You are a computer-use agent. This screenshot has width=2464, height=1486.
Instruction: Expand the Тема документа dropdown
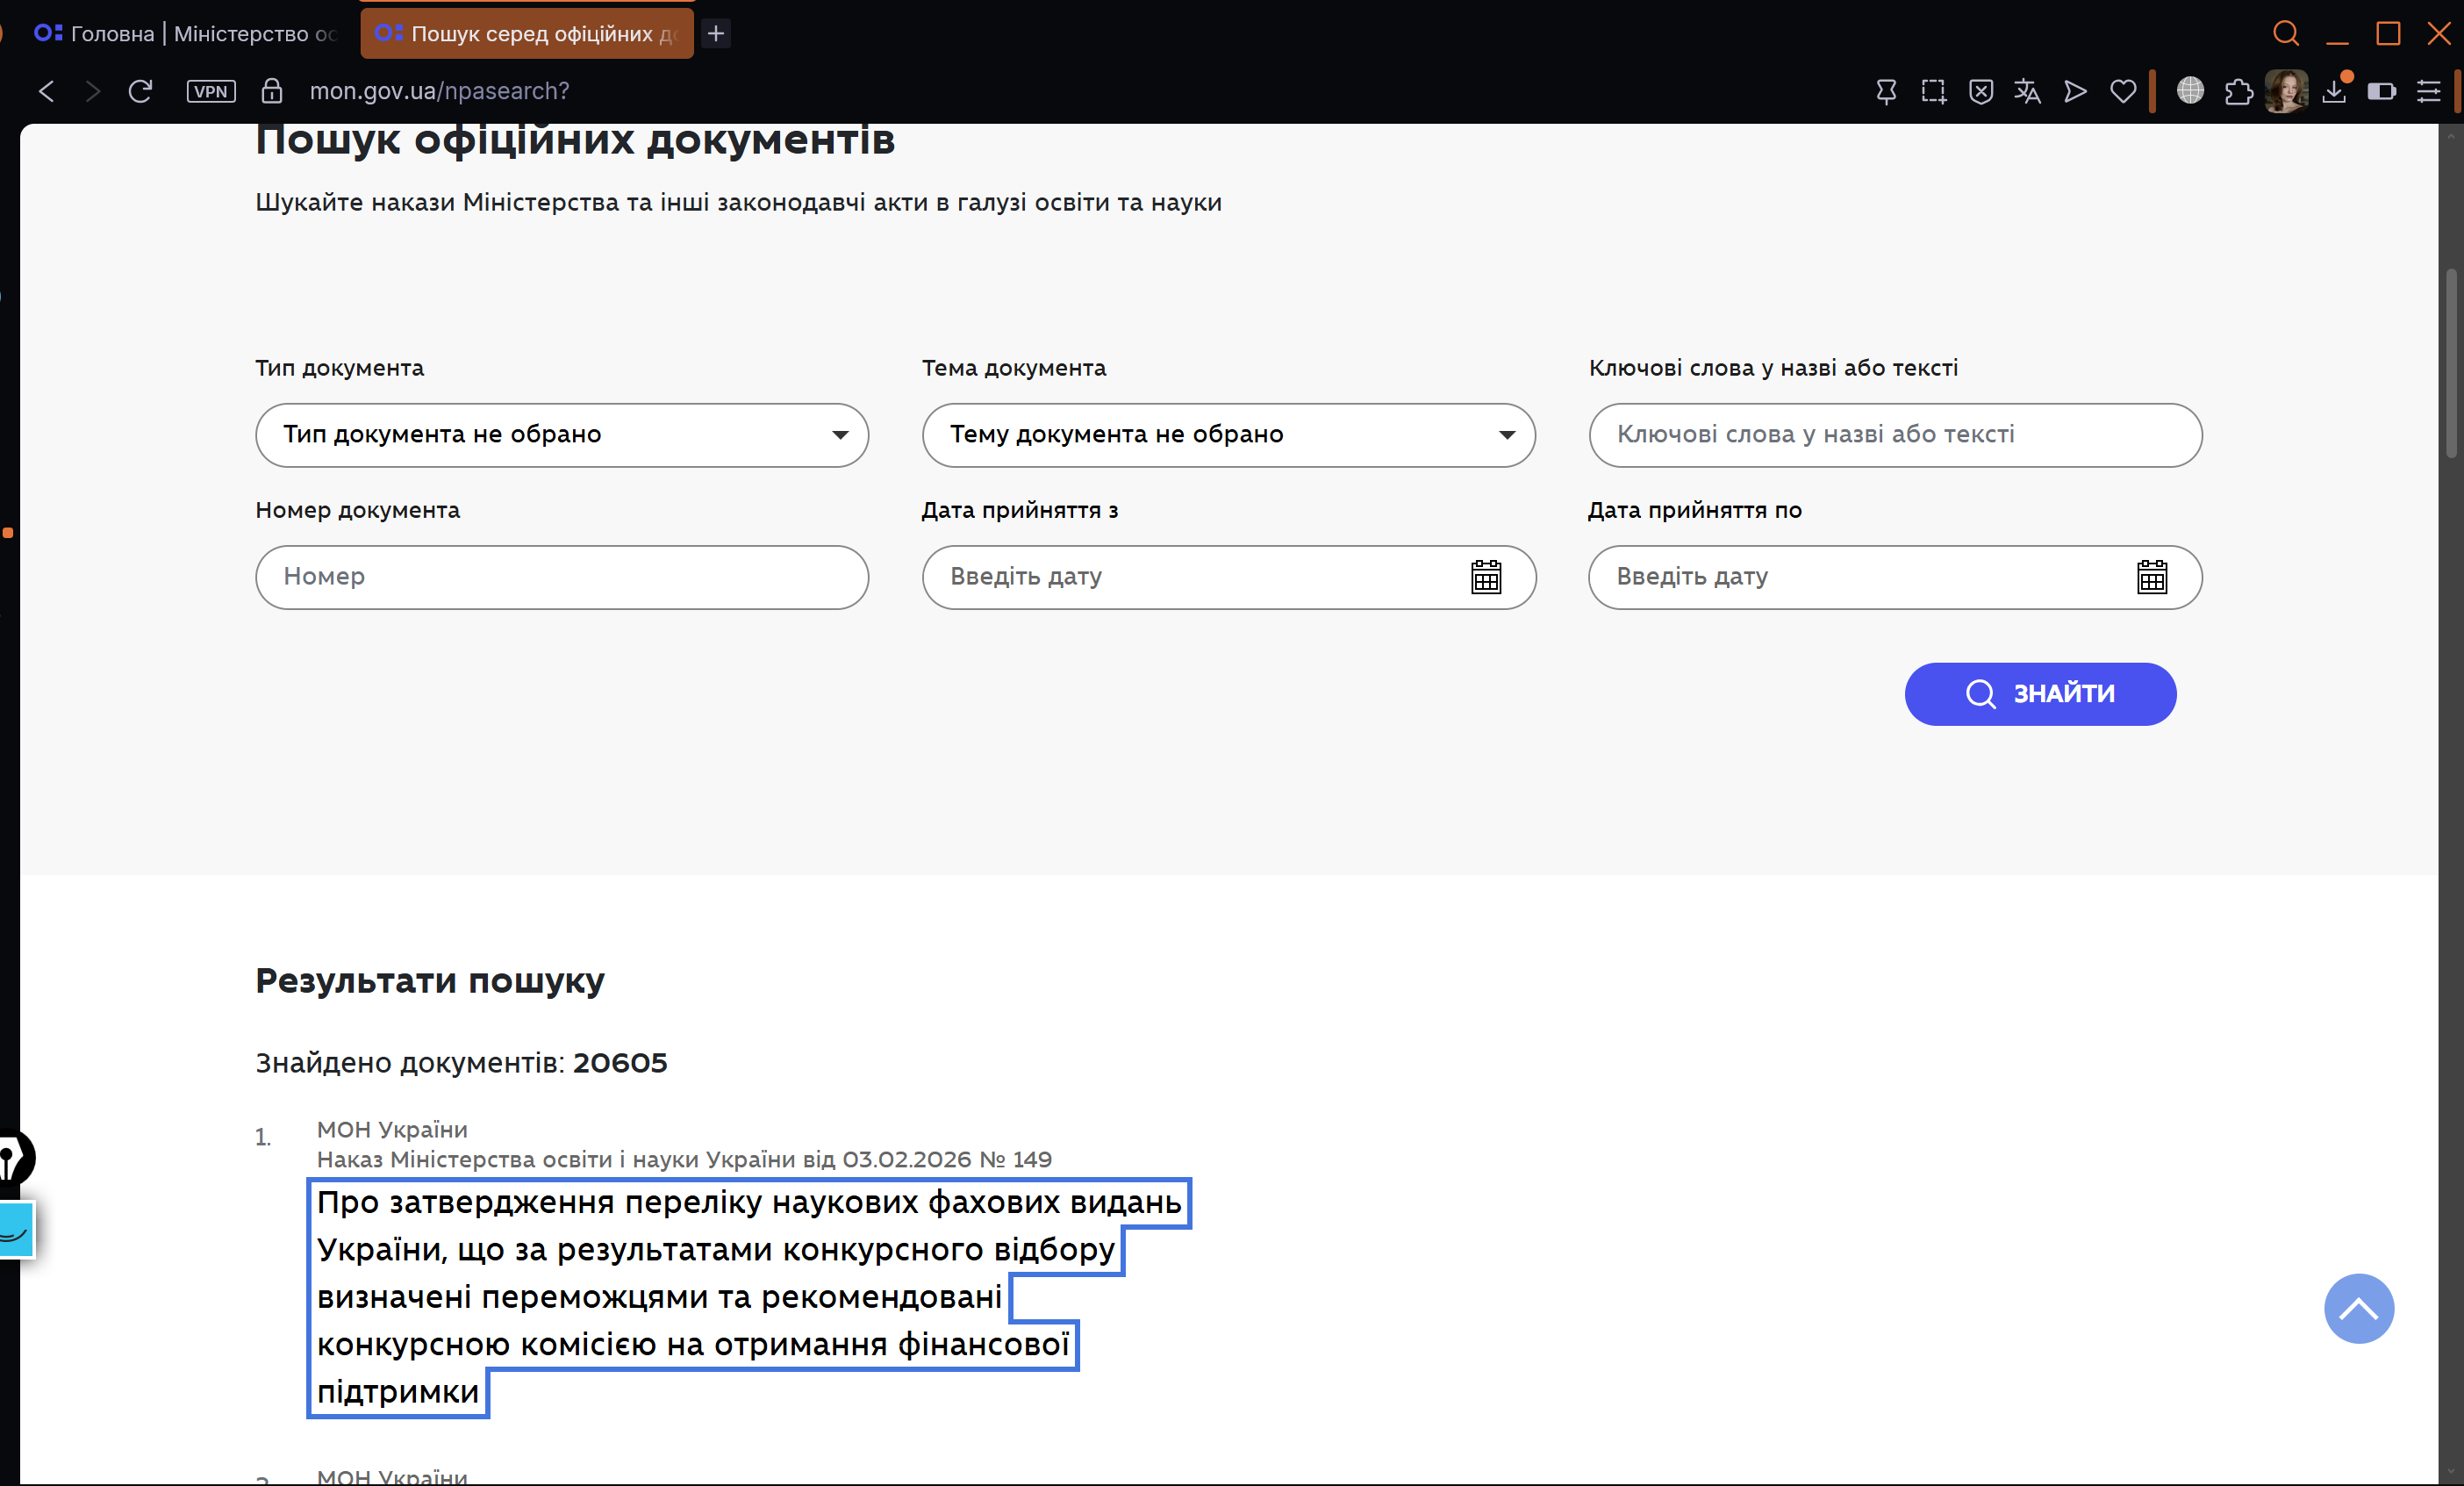[1228, 435]
